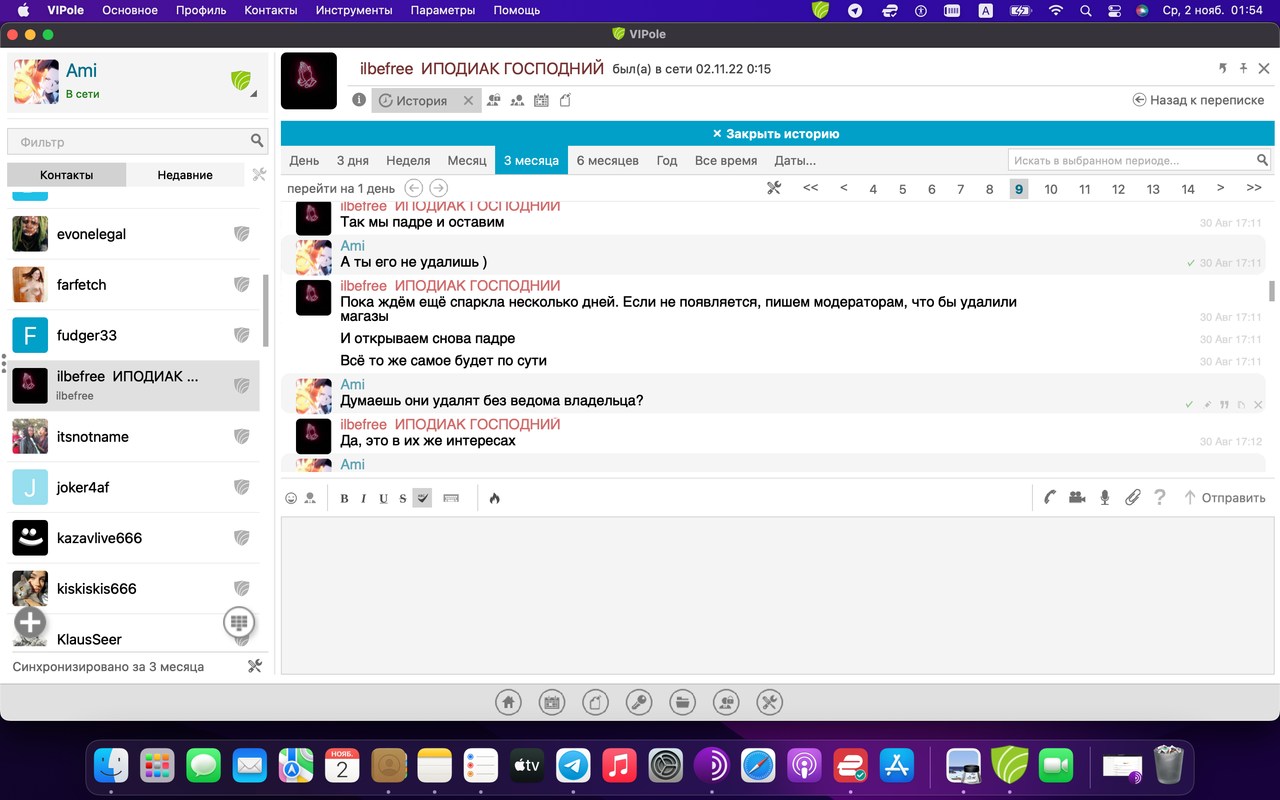This screenshot has height=800, width=1280.
Task: Toggle encryption shield for fudger33
Action: (241, 335)
